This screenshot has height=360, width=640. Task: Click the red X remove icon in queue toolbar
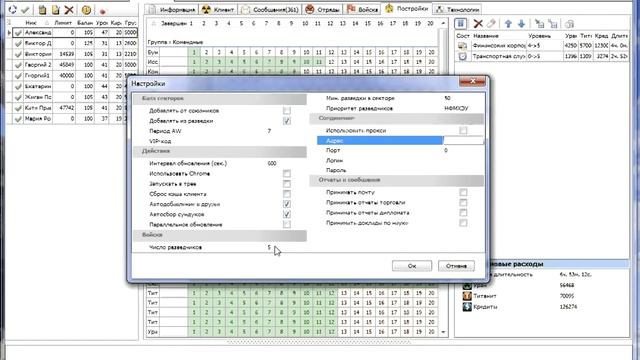coord(478,24)
